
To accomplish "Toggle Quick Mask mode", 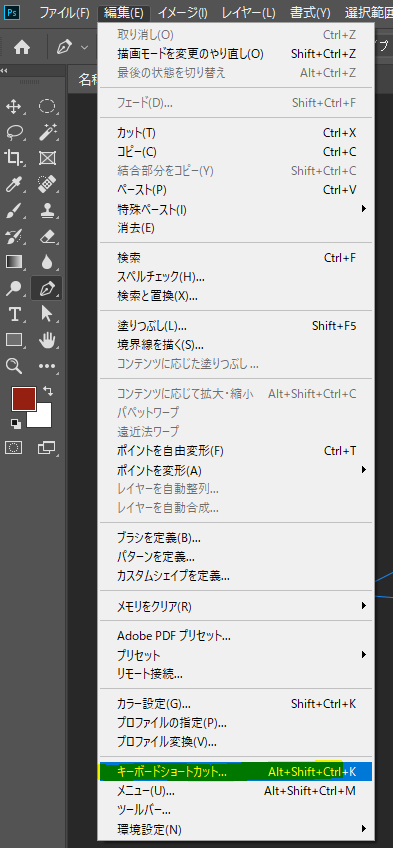I will [x=14, y=447].
